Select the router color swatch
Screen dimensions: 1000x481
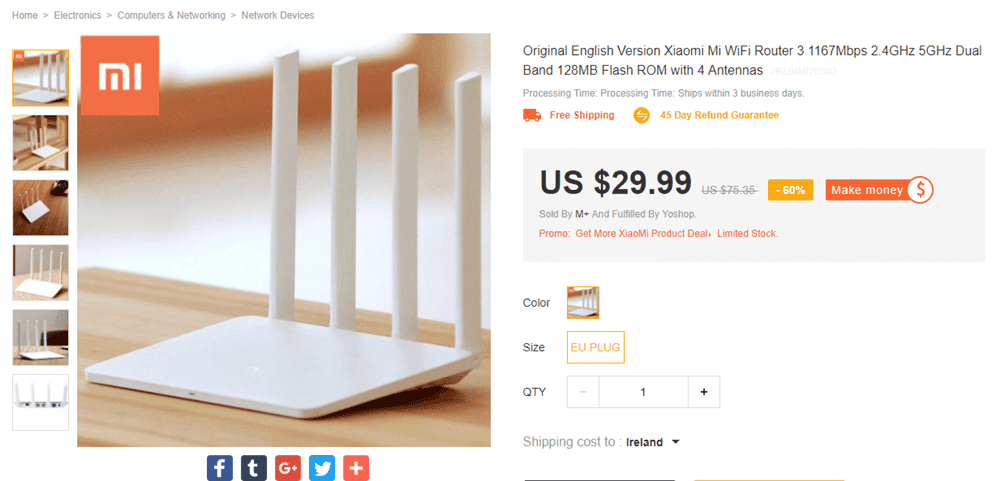[x=583, y=302]
